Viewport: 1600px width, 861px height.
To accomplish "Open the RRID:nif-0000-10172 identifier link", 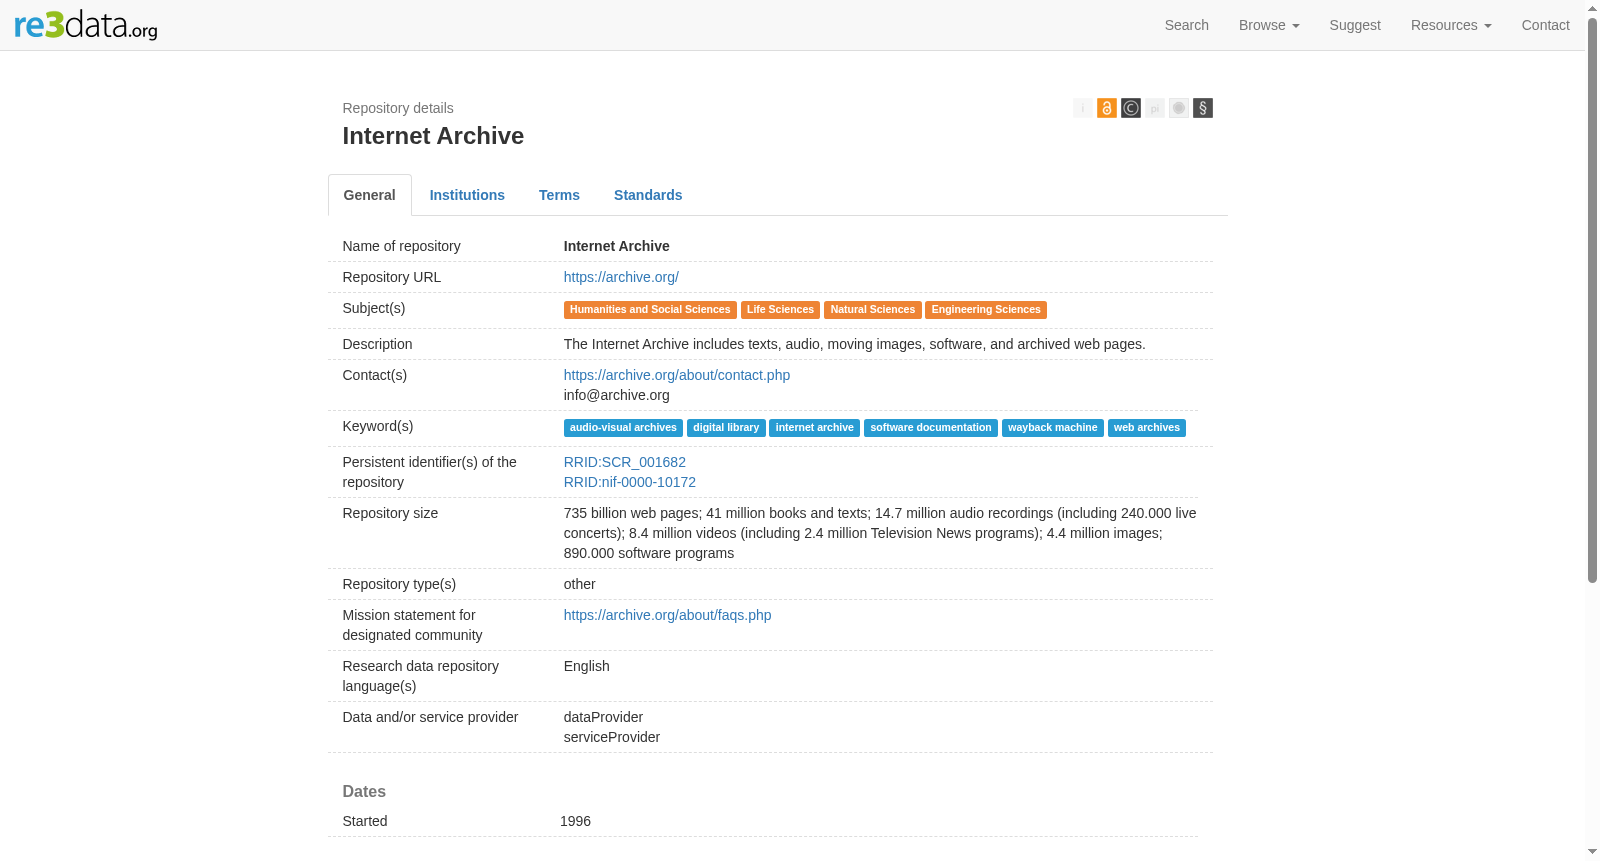I will (630, 482).
